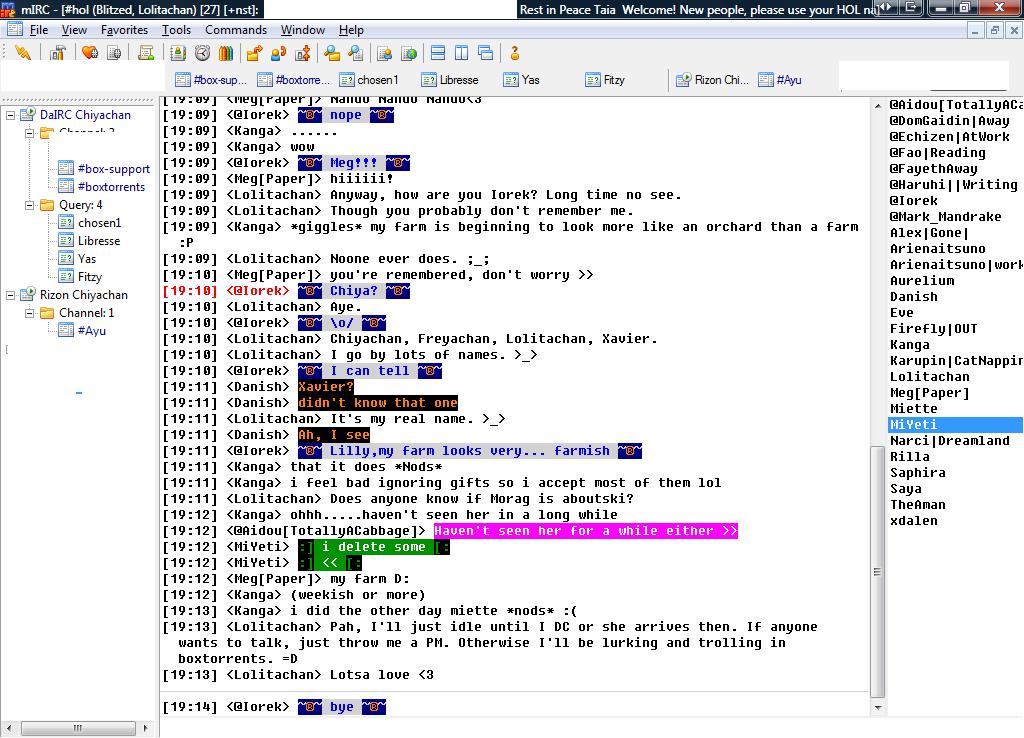Open the Favorites menu in menu bar
Viewport: 1024px width, 738px height.
pos(124,30)
